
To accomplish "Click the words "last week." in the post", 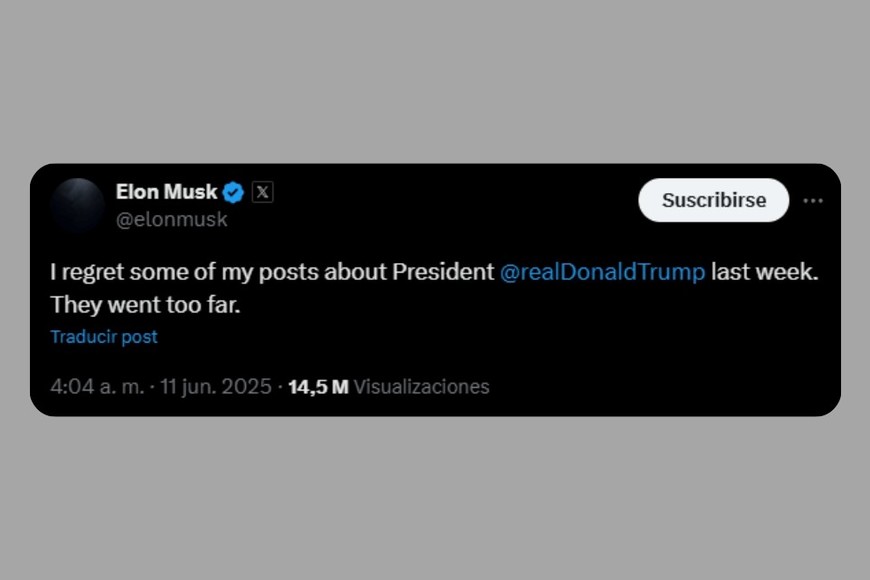I will tap(764, 272).
